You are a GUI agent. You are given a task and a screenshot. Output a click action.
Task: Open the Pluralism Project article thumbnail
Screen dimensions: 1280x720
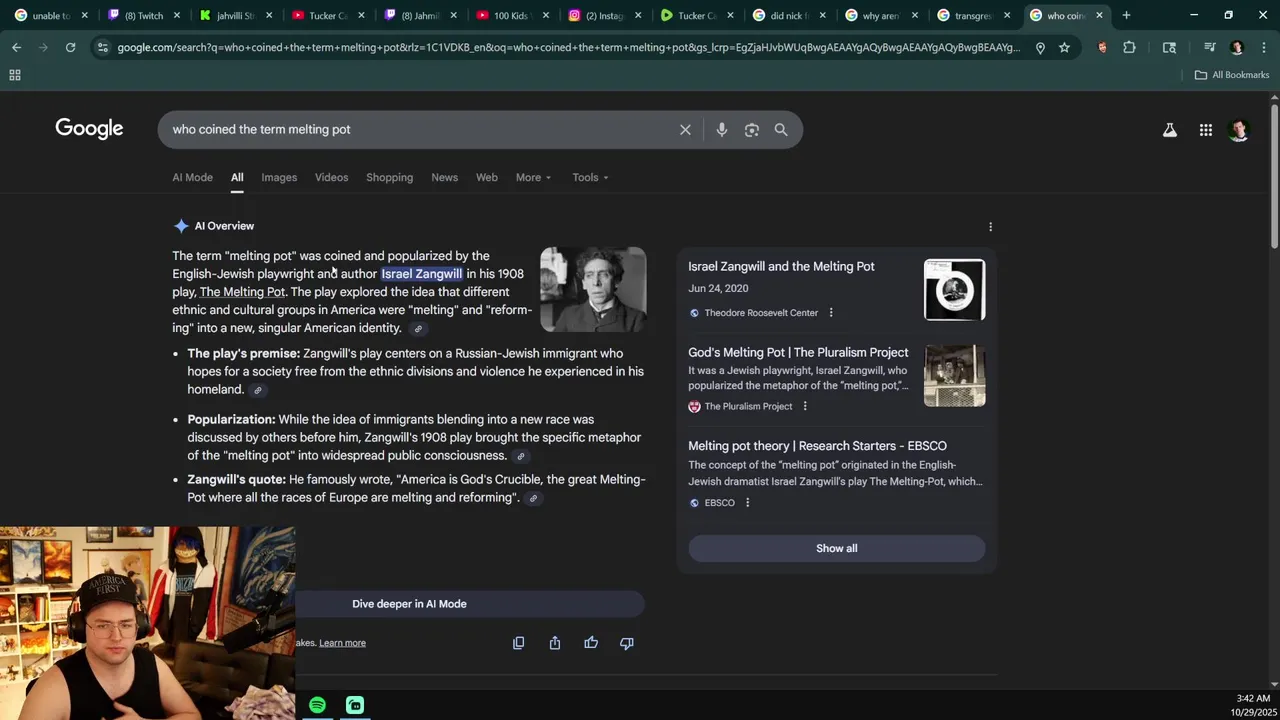pyautogui.click(x=954, y=376)
